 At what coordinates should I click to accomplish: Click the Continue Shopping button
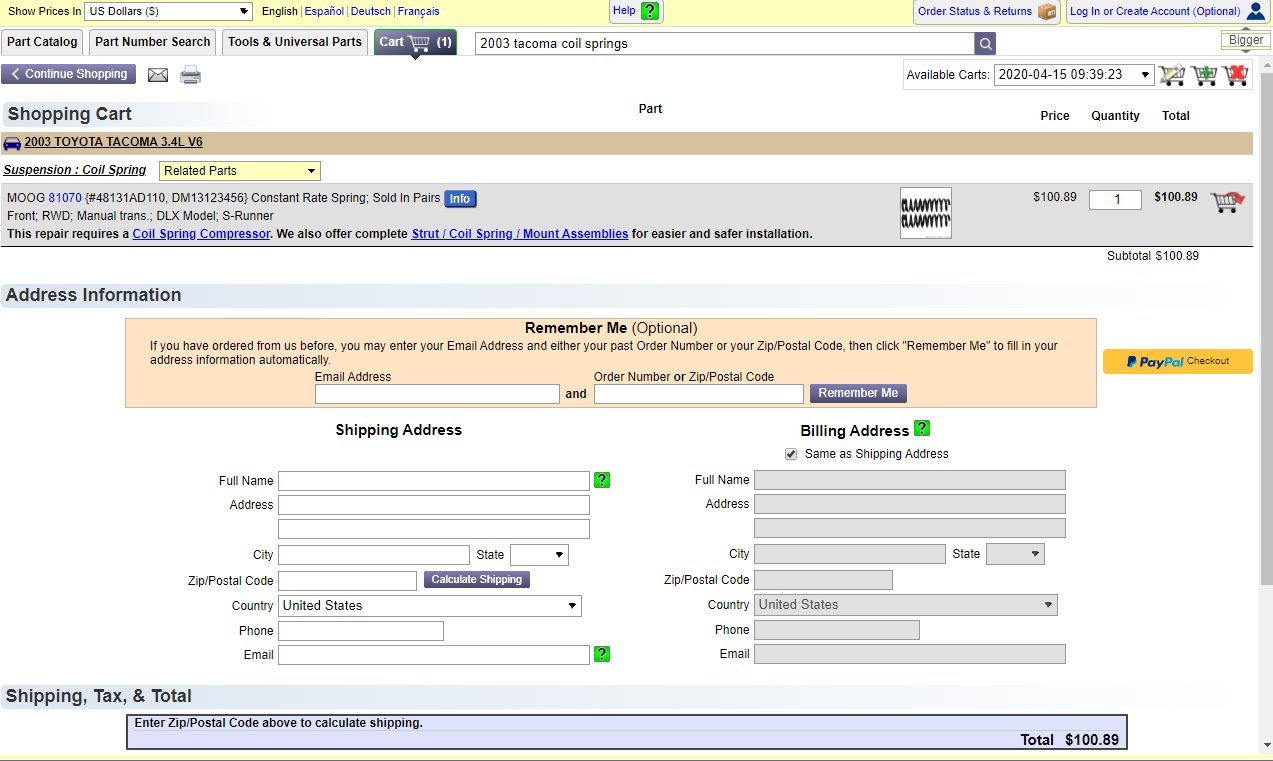69,74
